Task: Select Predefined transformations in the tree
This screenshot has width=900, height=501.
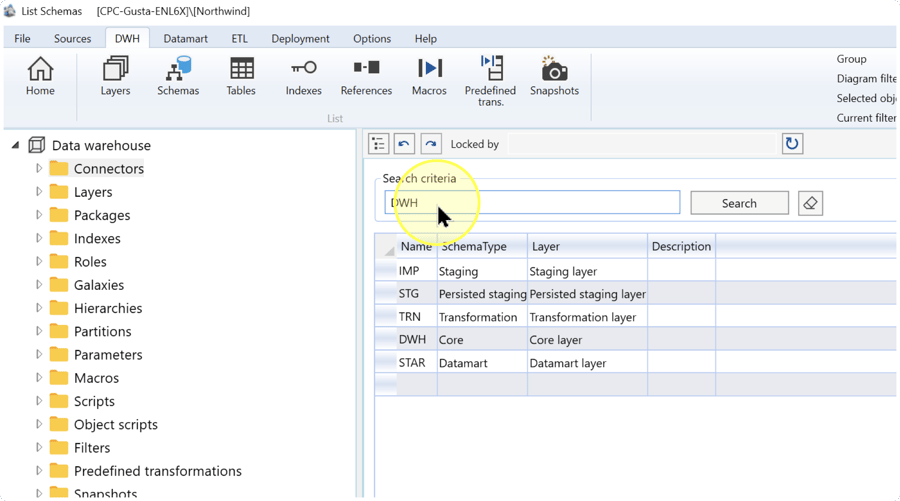Action: (x=158, y=471)
